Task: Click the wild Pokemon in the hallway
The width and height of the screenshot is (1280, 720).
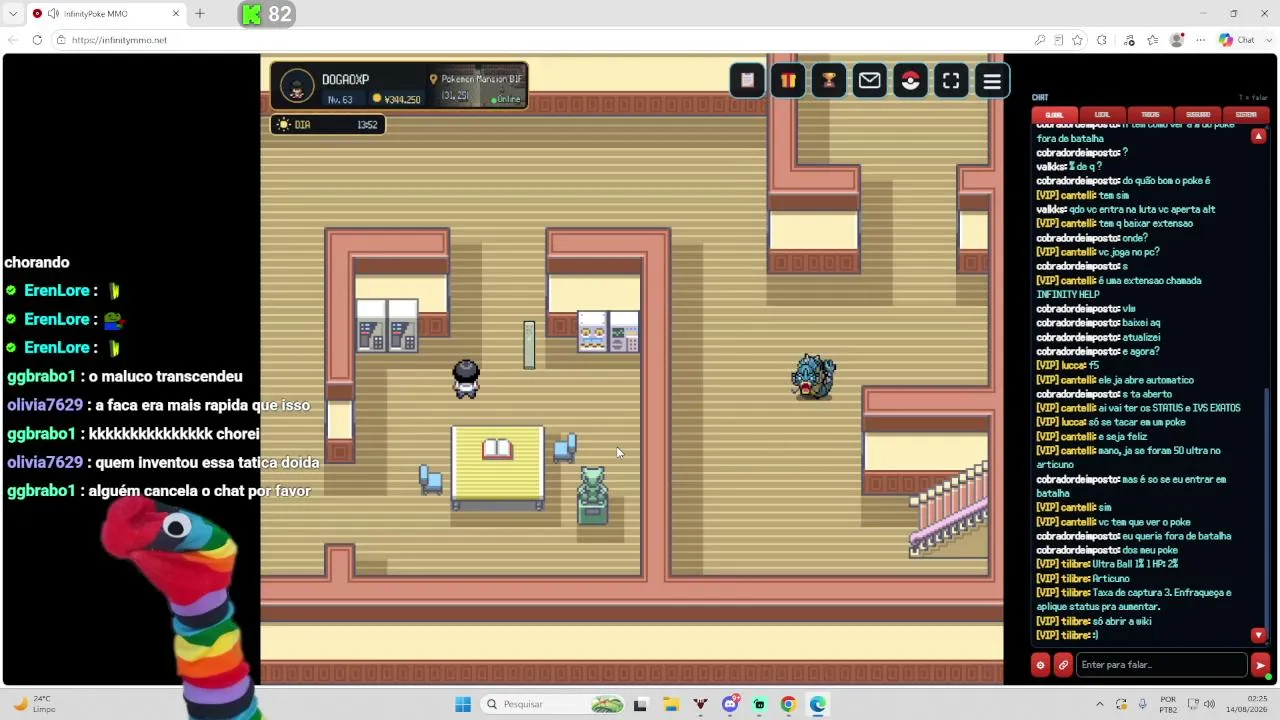Action: click(x=813, y=377)
